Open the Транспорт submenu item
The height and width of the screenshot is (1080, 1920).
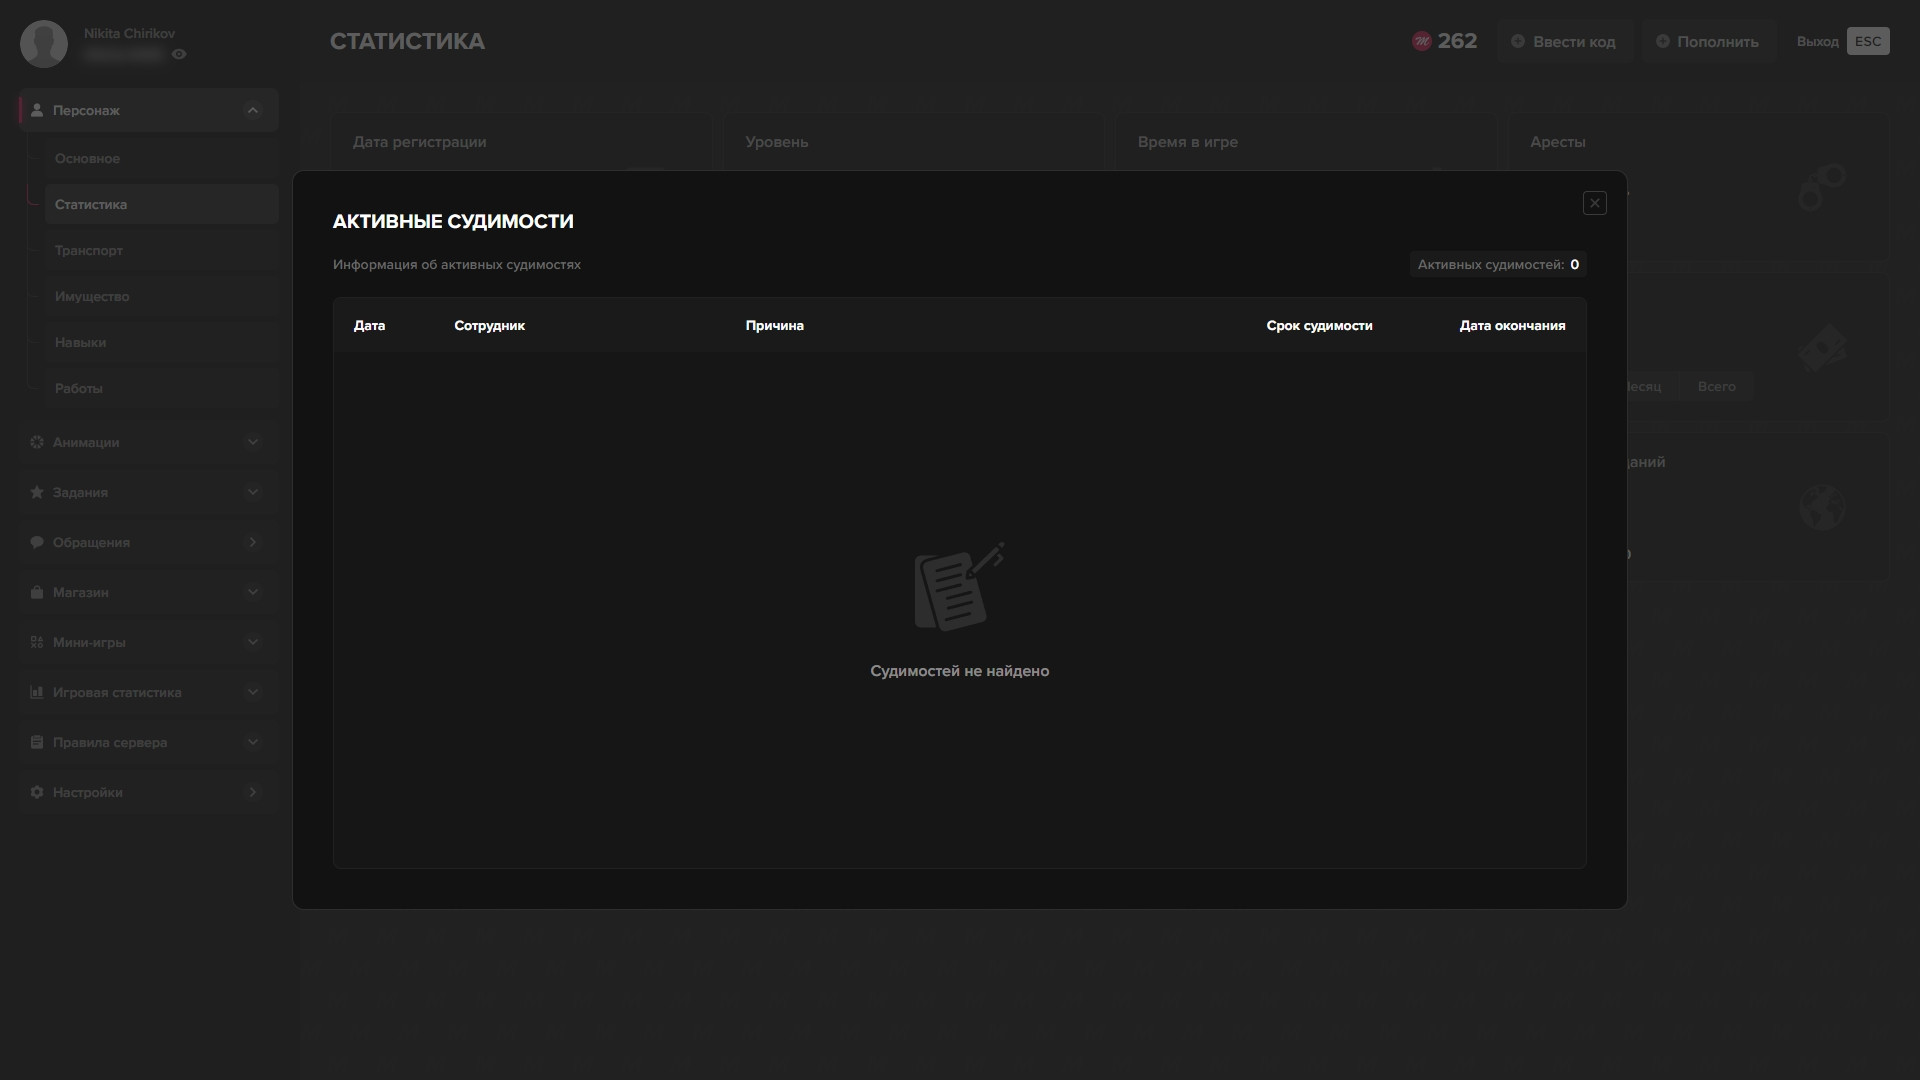coord(161,250)
